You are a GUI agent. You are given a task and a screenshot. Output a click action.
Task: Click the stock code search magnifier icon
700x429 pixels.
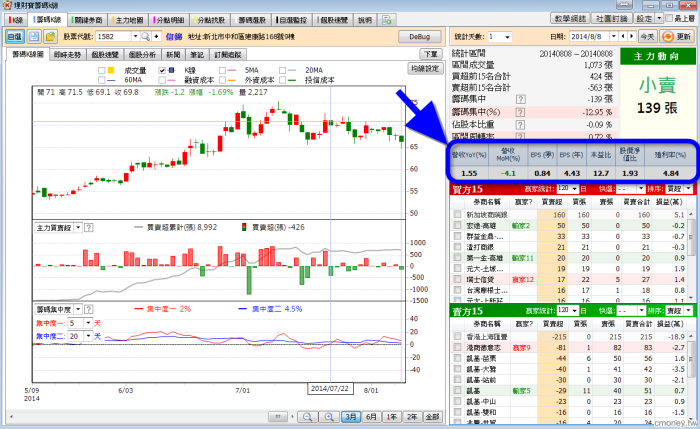(x=143, y=36)
